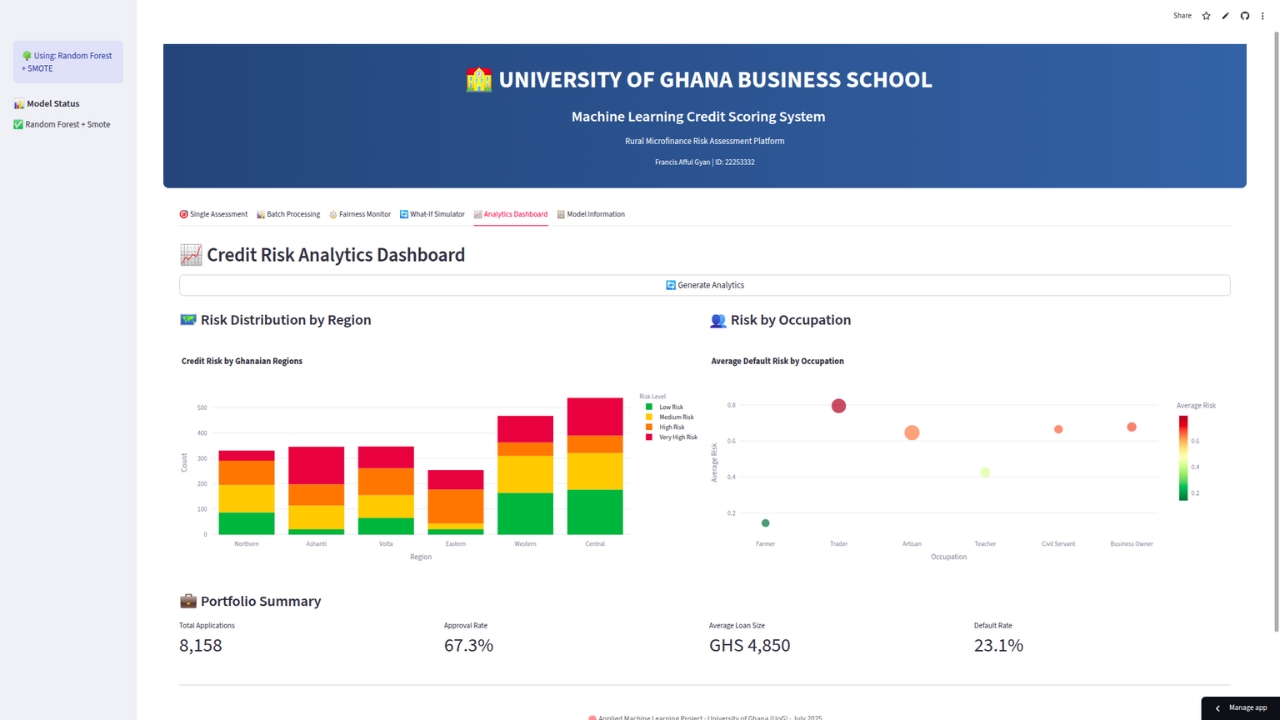This screenshot has height=720, width=1280.
Task: Click the Farmer data point bubble
Action: (x=765, y=523)
